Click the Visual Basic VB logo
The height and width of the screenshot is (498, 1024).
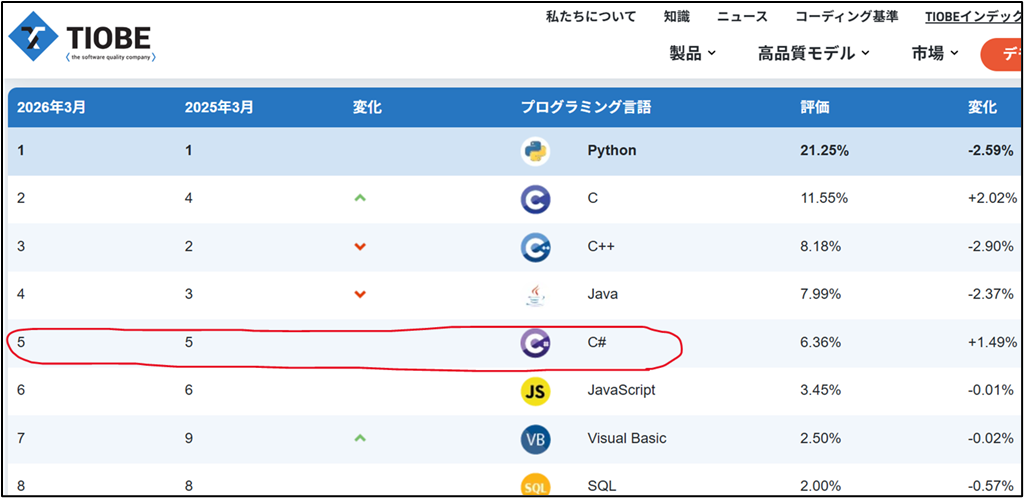[535, 439]
